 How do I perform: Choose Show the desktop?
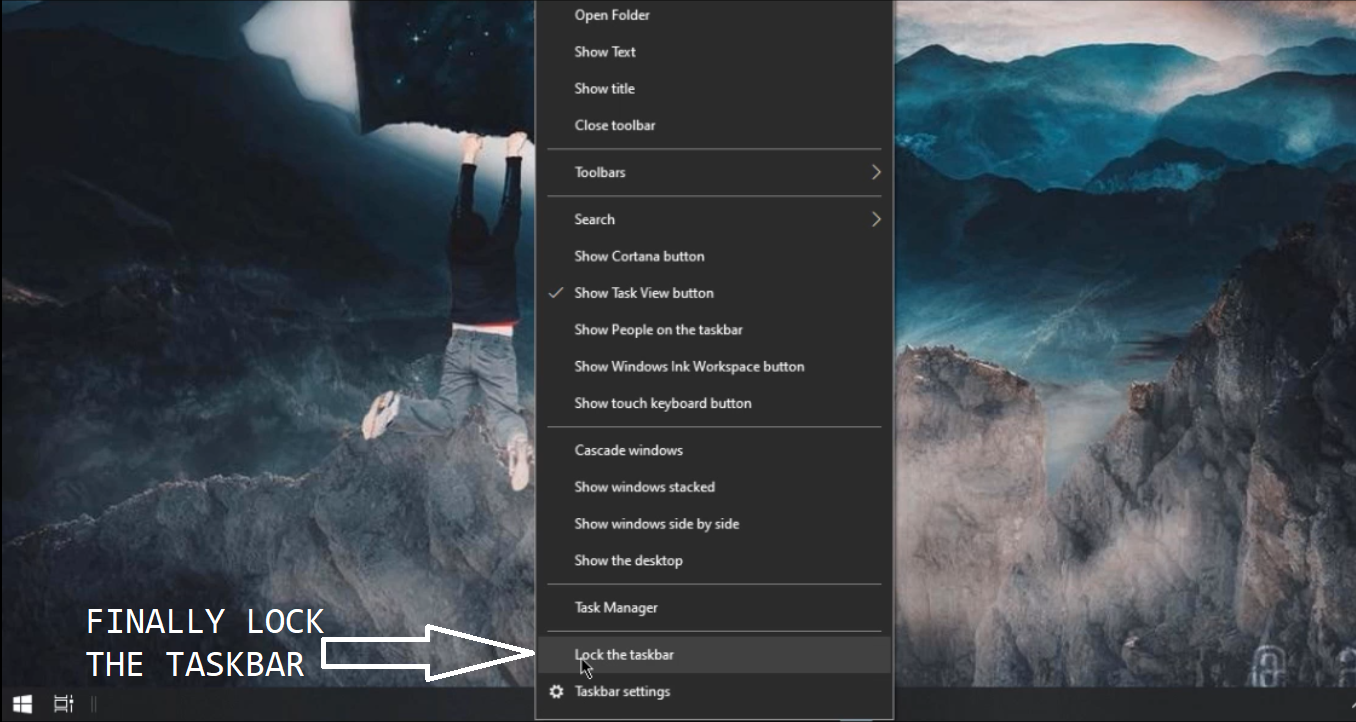[x=714, y=561]
